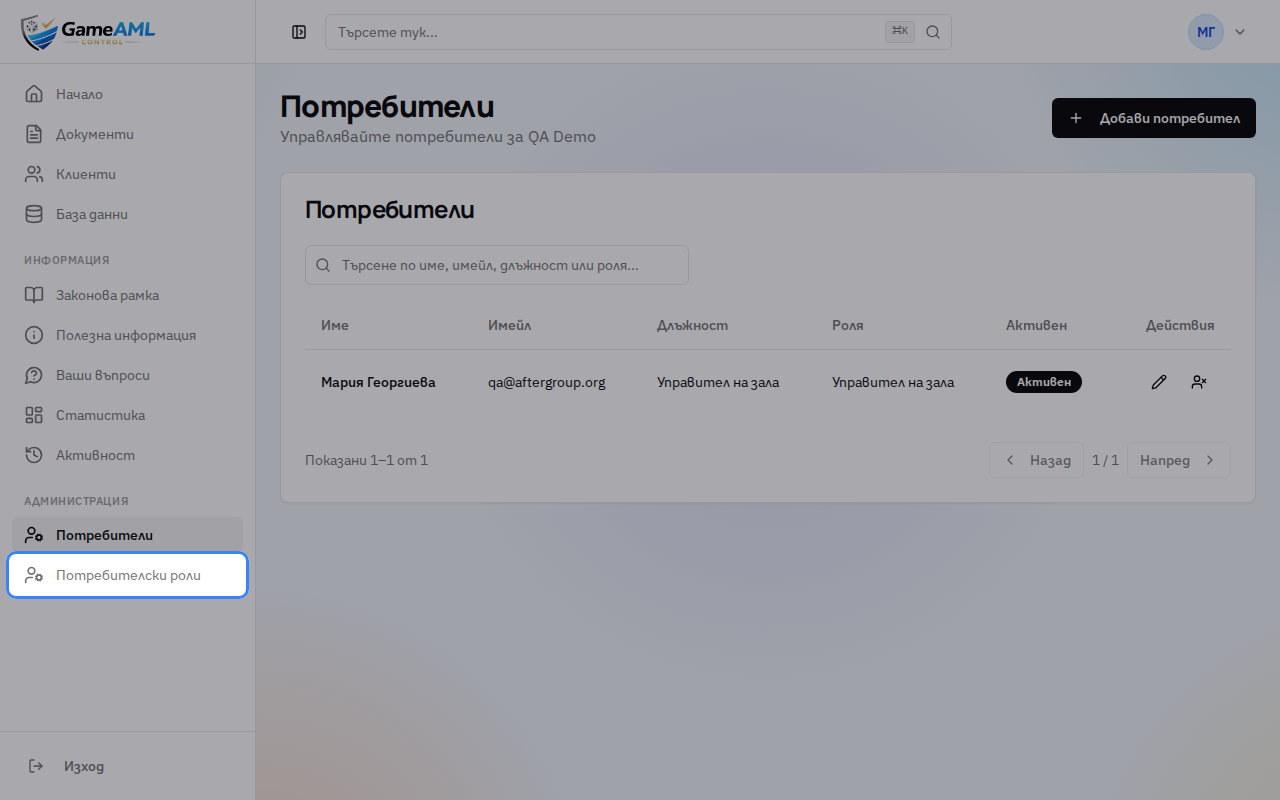Open Начало in the sidebar
The height and width of the screenshot is (800, 1280).
tap(127, 94)
